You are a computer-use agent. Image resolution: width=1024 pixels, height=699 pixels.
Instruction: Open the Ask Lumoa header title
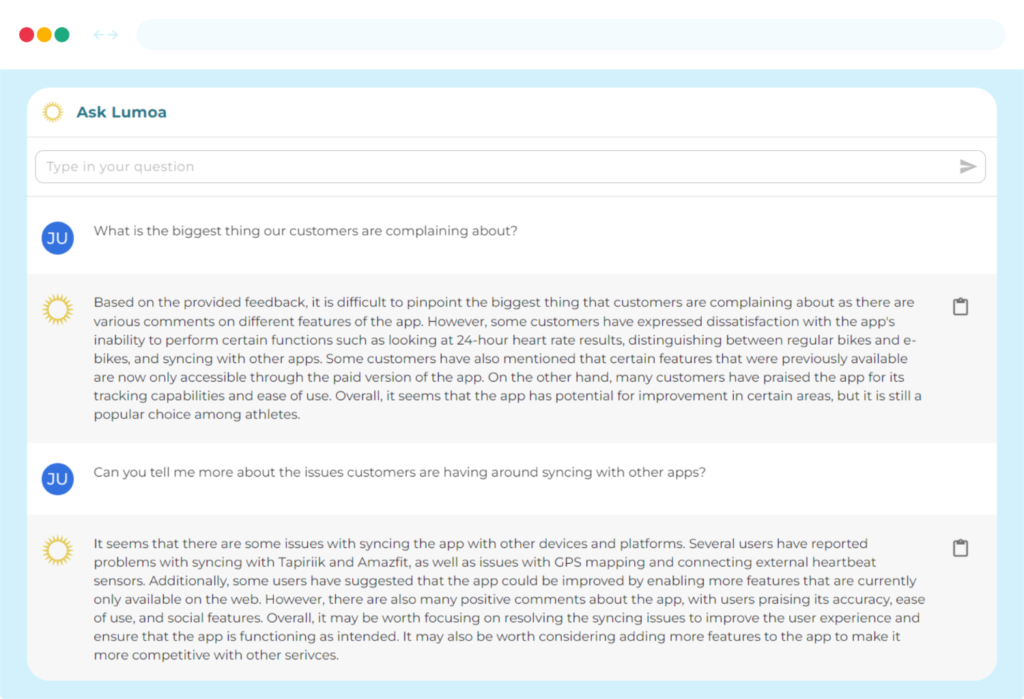pos(120,112)
